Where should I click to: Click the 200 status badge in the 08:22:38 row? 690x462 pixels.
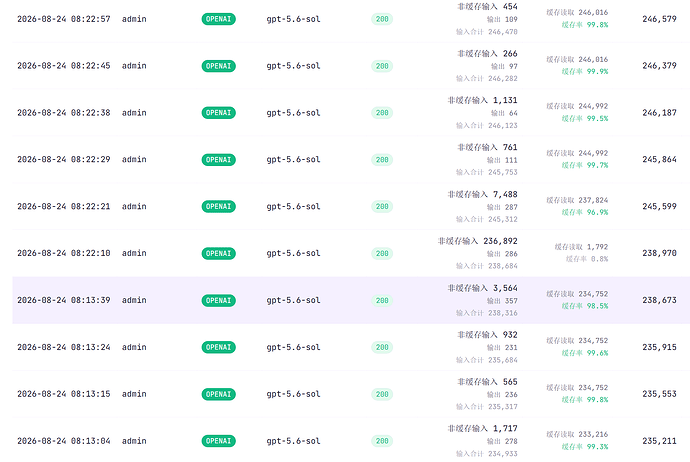pos(382,113)
